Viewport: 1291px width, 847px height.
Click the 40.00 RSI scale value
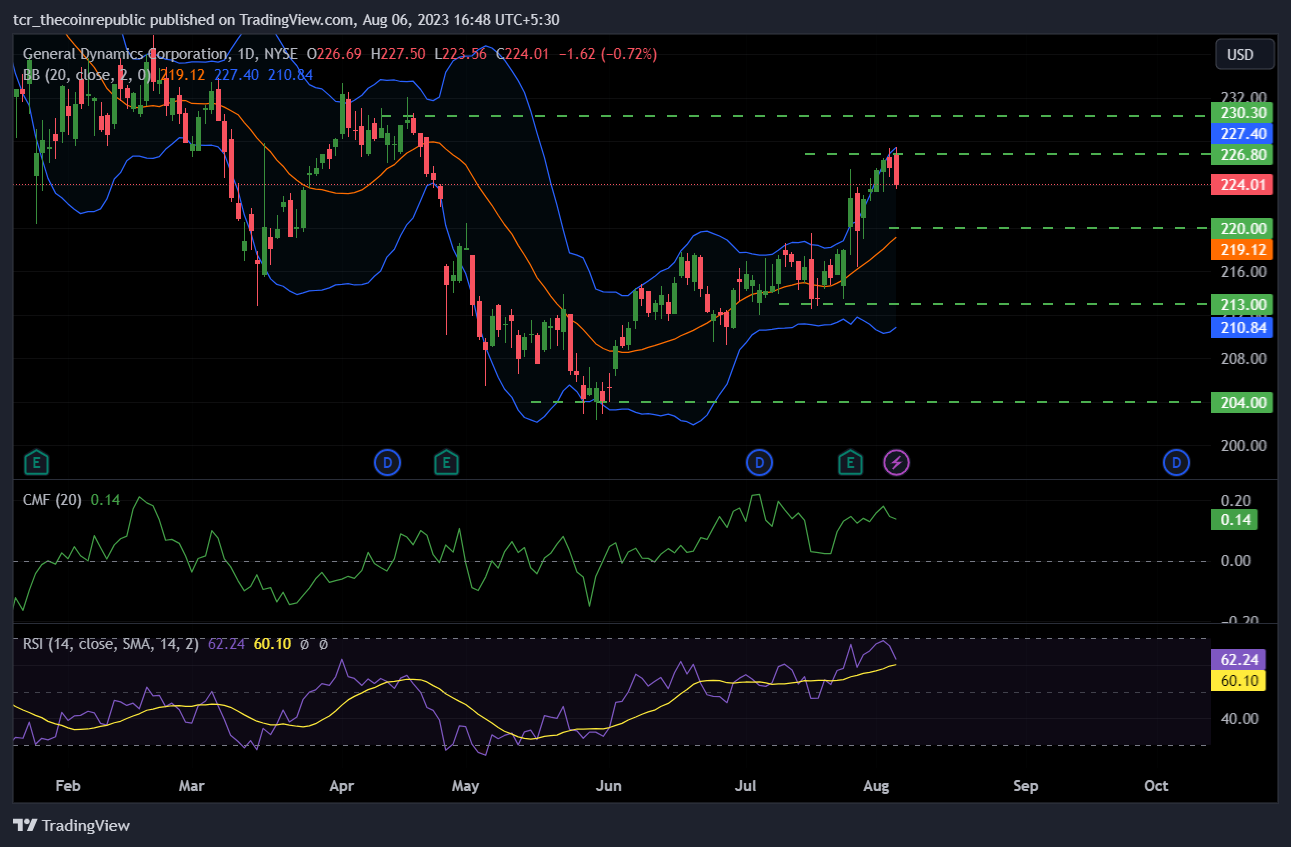(x=1241, y=718)
